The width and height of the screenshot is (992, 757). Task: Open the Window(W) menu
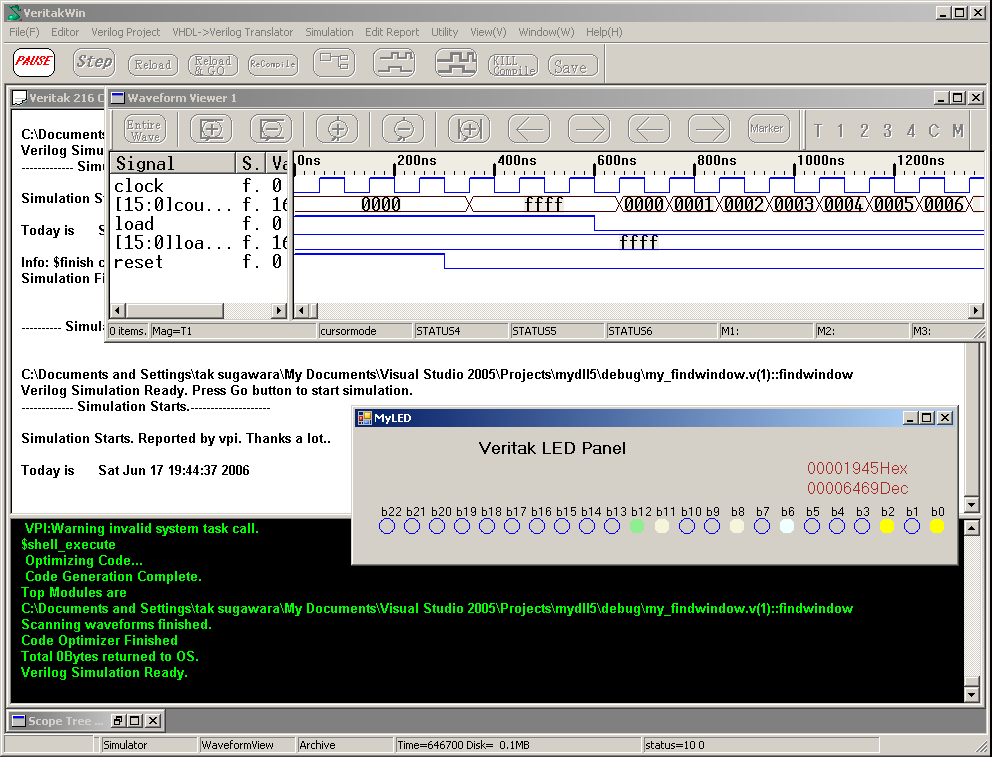(546, 32)
